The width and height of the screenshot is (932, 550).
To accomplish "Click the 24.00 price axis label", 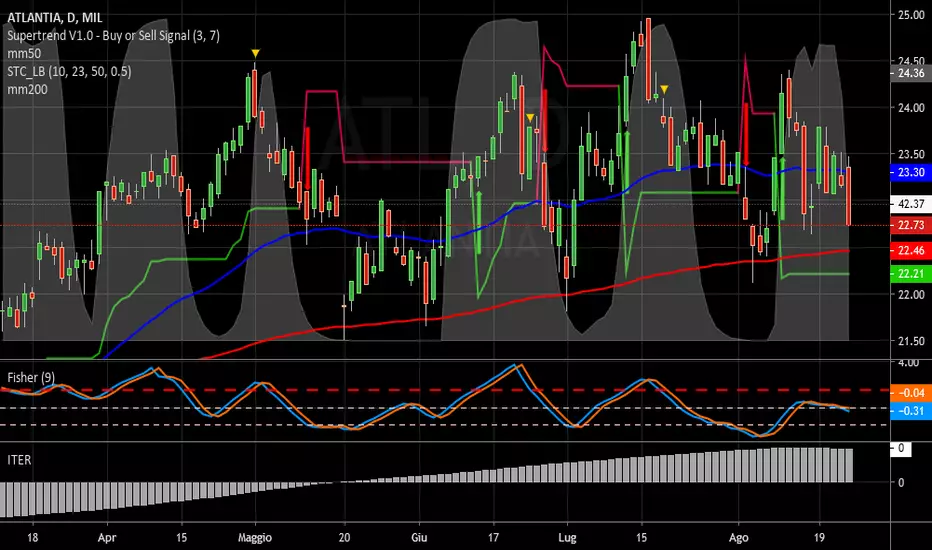I will point(911,108).
